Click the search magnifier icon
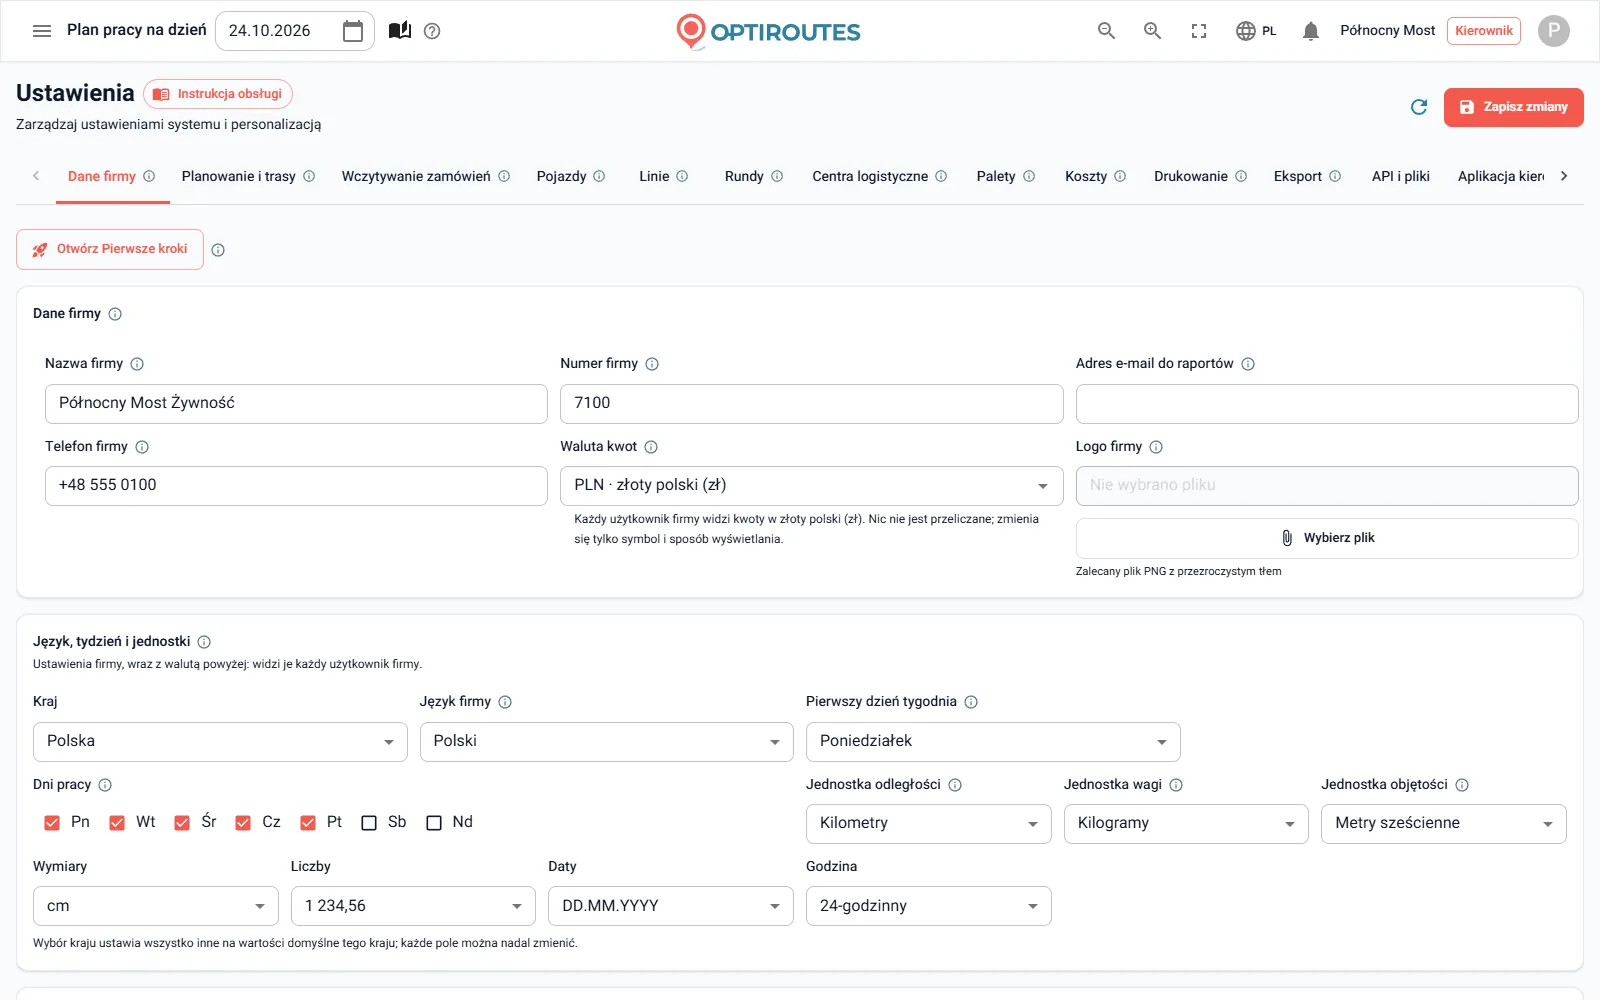Viewport: 1600px width, 1000px height. pyautogui.click(x=1106, y=31)
